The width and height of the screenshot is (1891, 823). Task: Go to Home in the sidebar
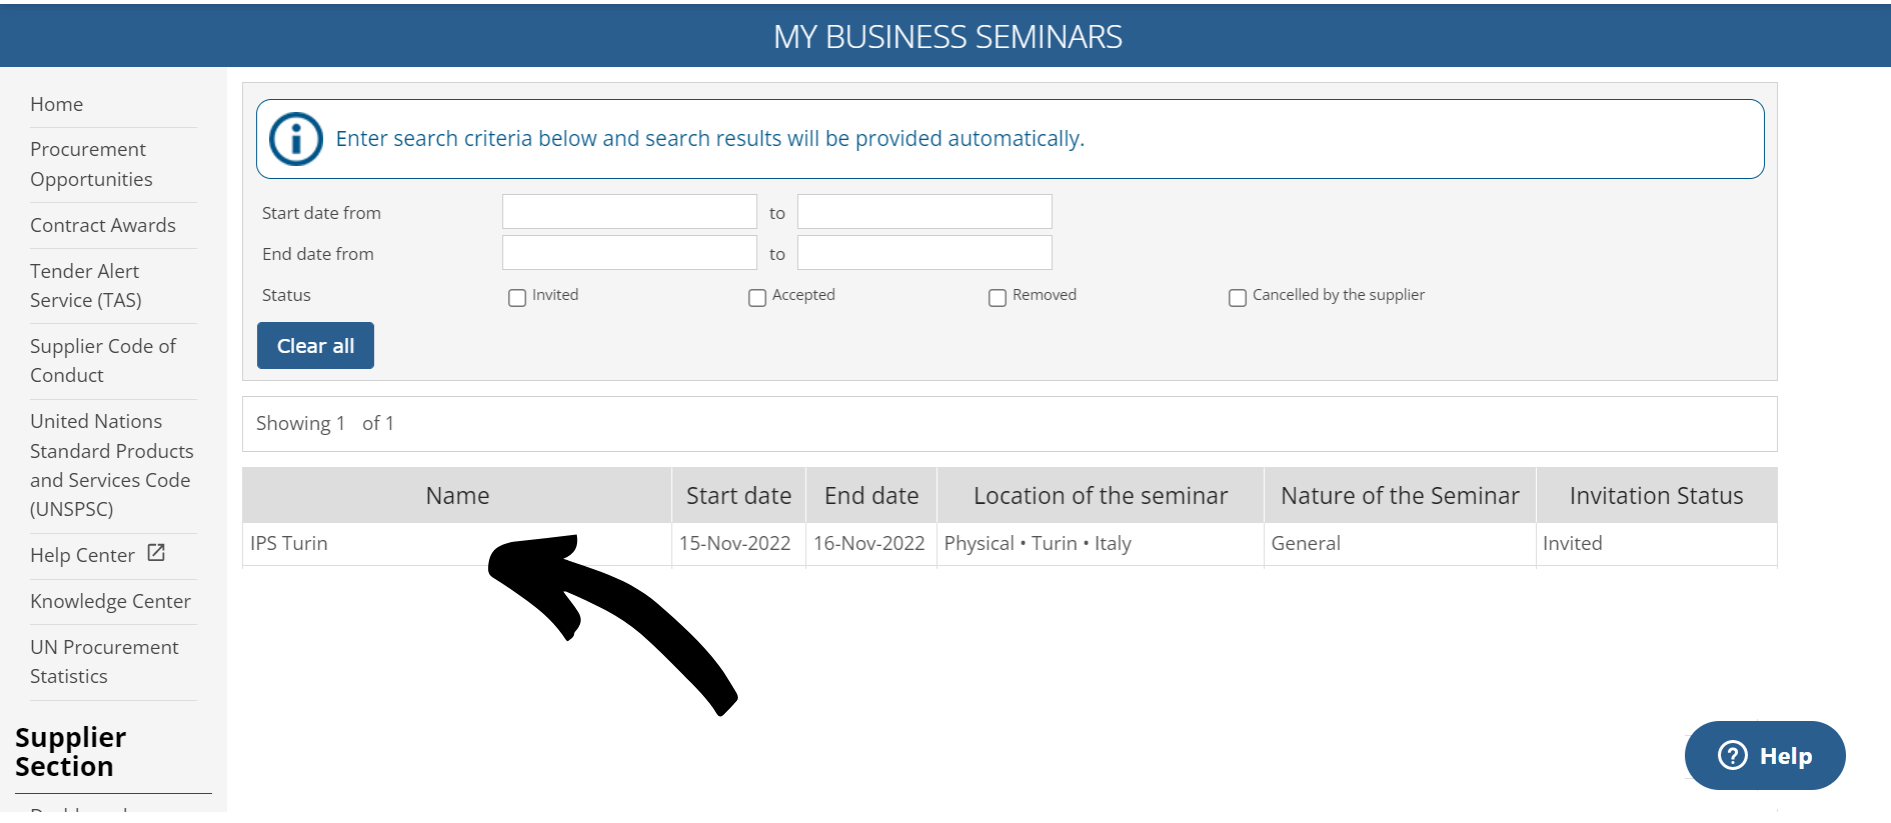[56, 104]
